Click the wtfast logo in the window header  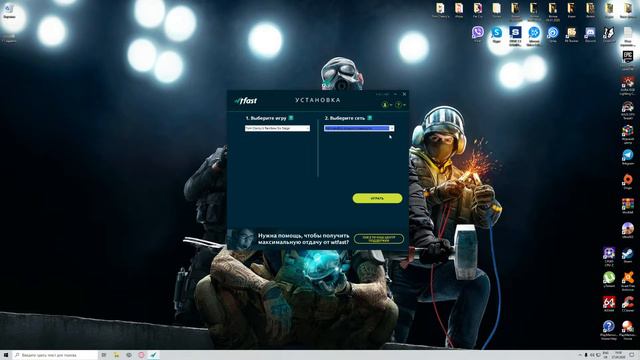tap(246, 100)
